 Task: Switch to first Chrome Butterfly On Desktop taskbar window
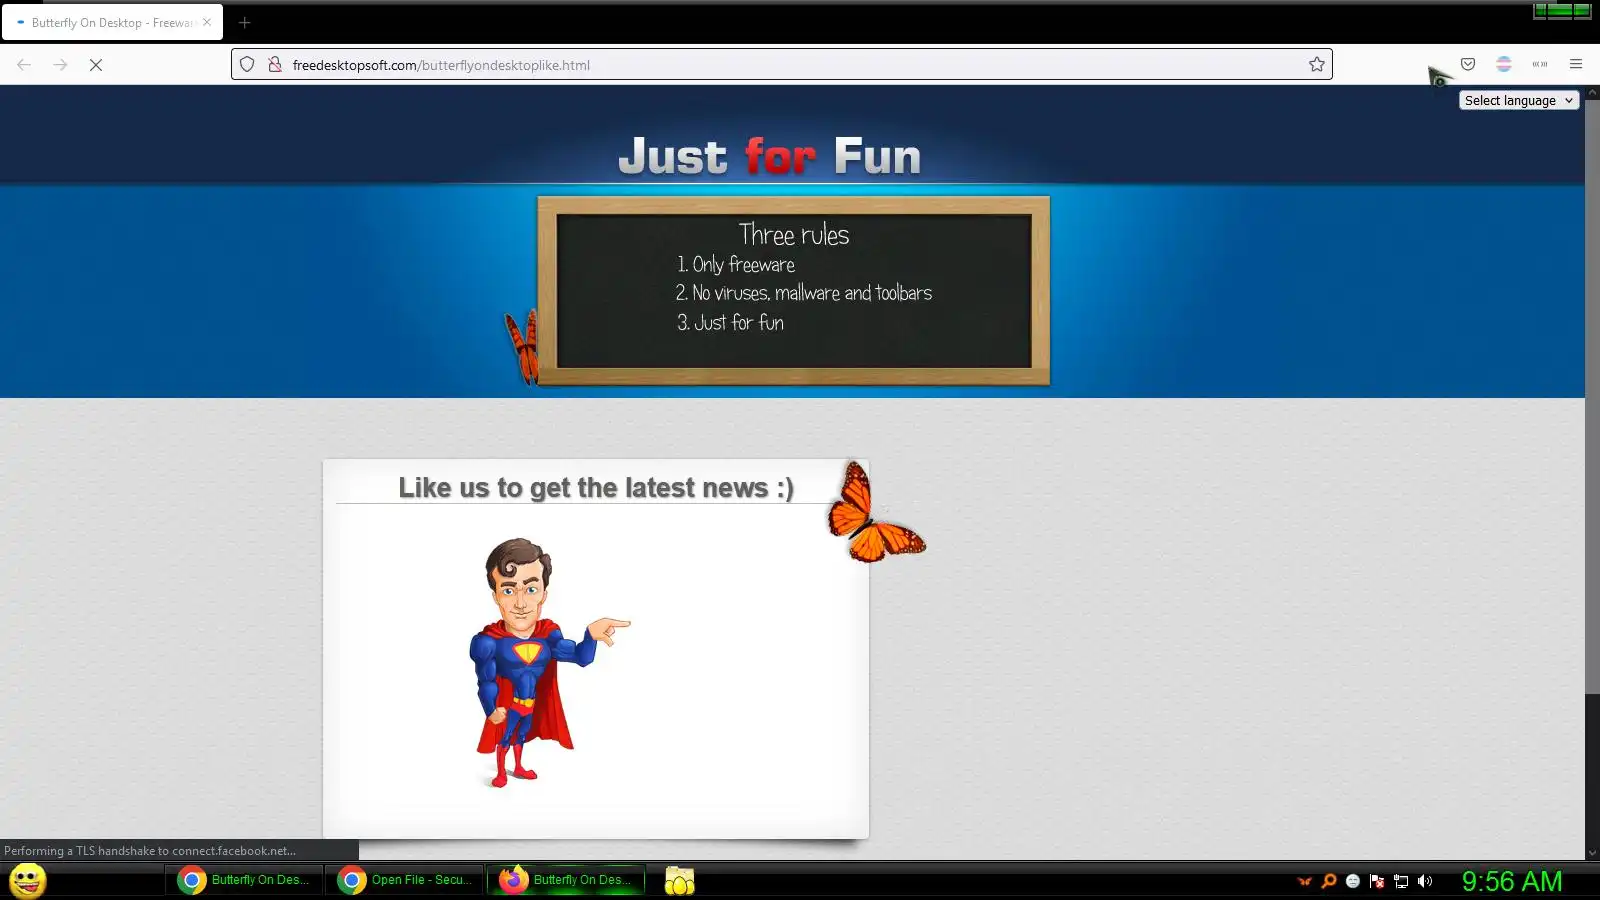[x=244, y=880]
